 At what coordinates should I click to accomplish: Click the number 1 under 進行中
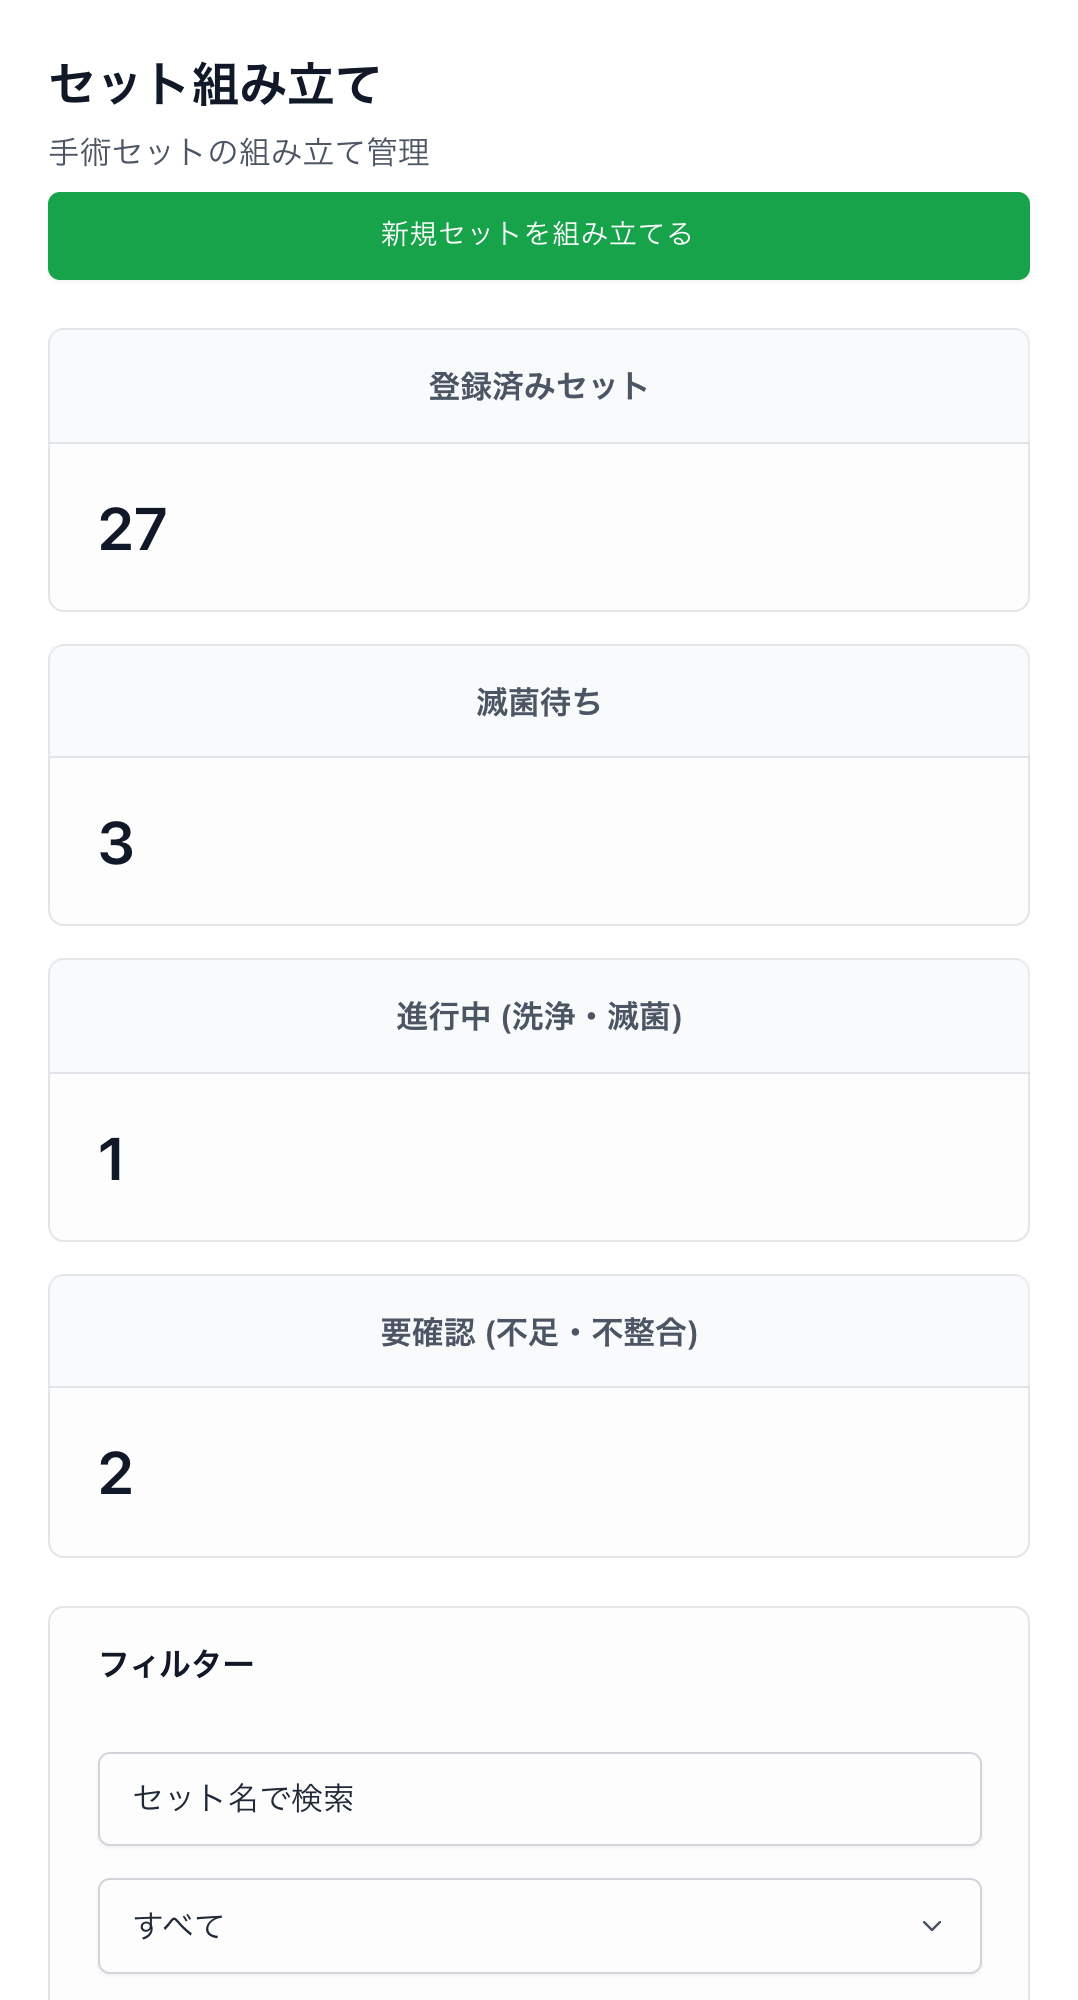[115, 1162]
